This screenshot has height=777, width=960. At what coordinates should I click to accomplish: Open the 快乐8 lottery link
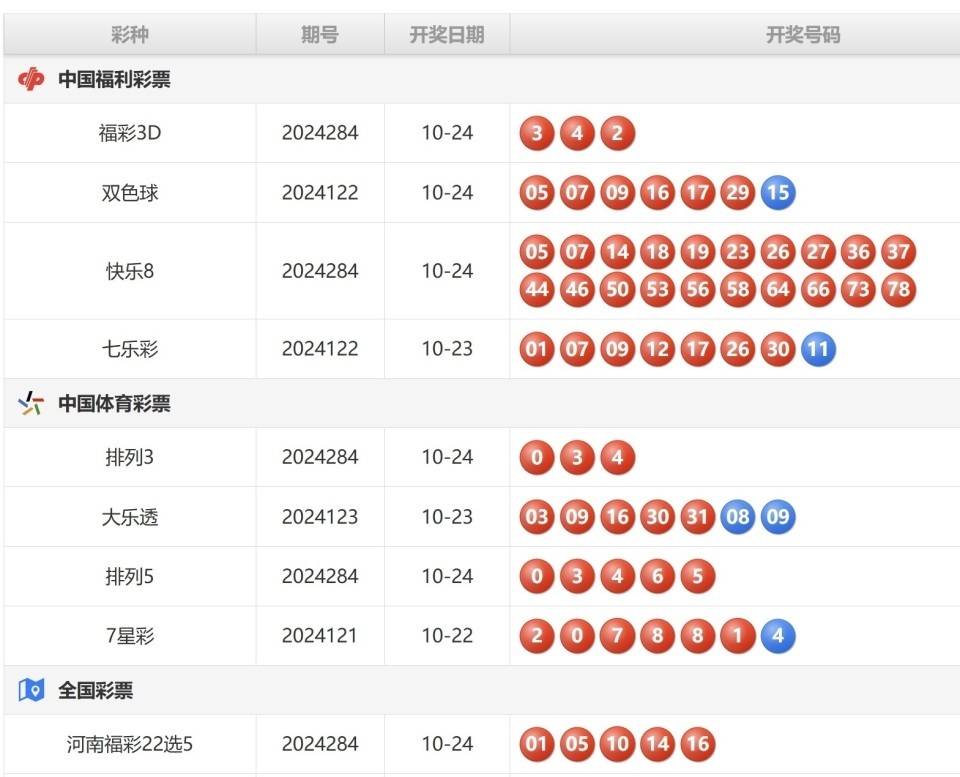click(130, 271)
